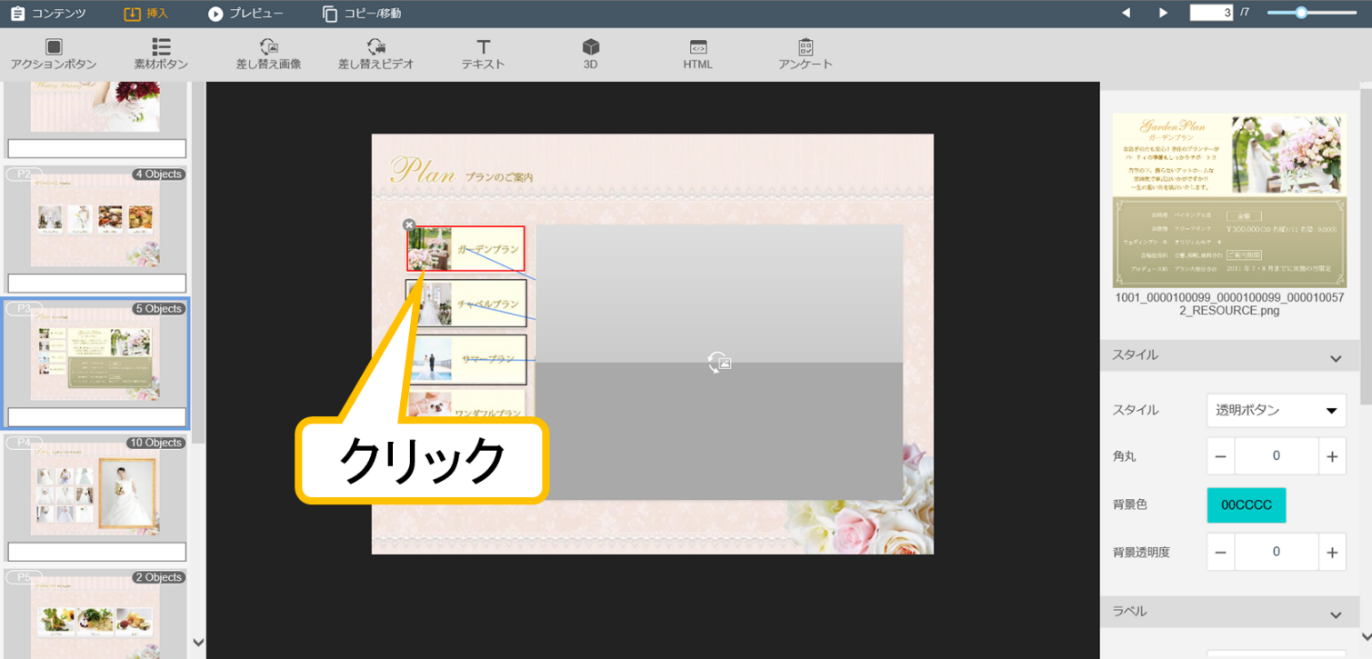Insert an Action Button (アクションボタン)
Image resolution: width=1372 pixels, height=659 pixels.
click(53, 54)
